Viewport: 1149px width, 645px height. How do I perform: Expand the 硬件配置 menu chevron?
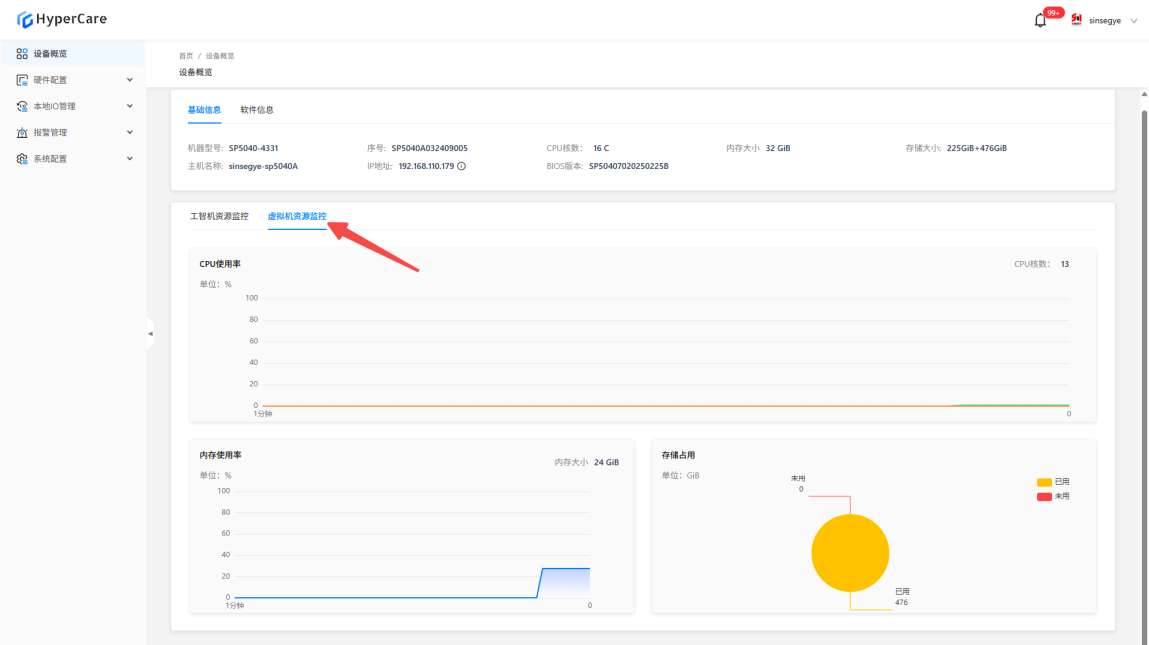[x=129, y=80]
